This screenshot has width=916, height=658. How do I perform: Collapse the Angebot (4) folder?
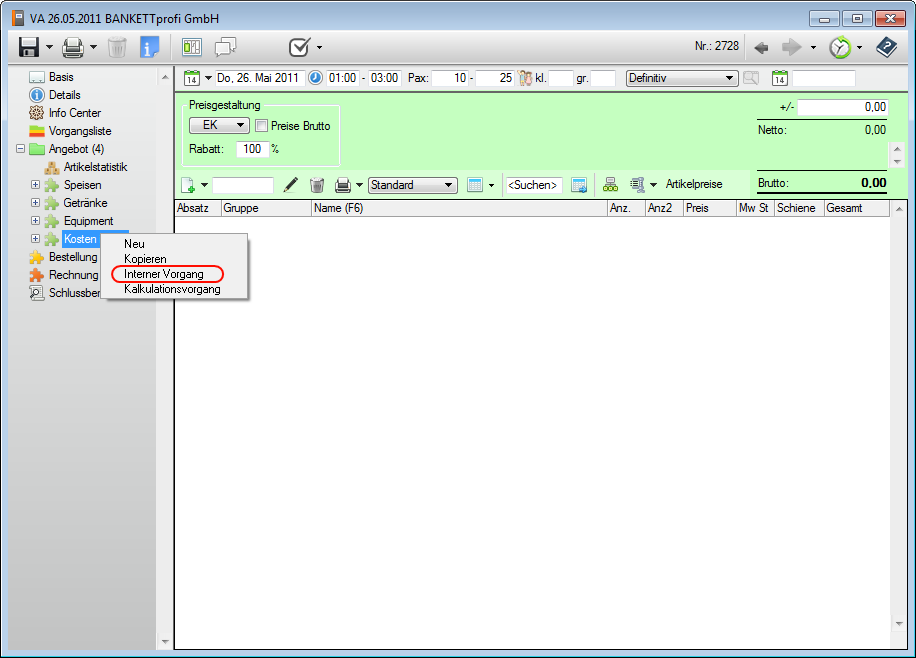coord(20,149)
